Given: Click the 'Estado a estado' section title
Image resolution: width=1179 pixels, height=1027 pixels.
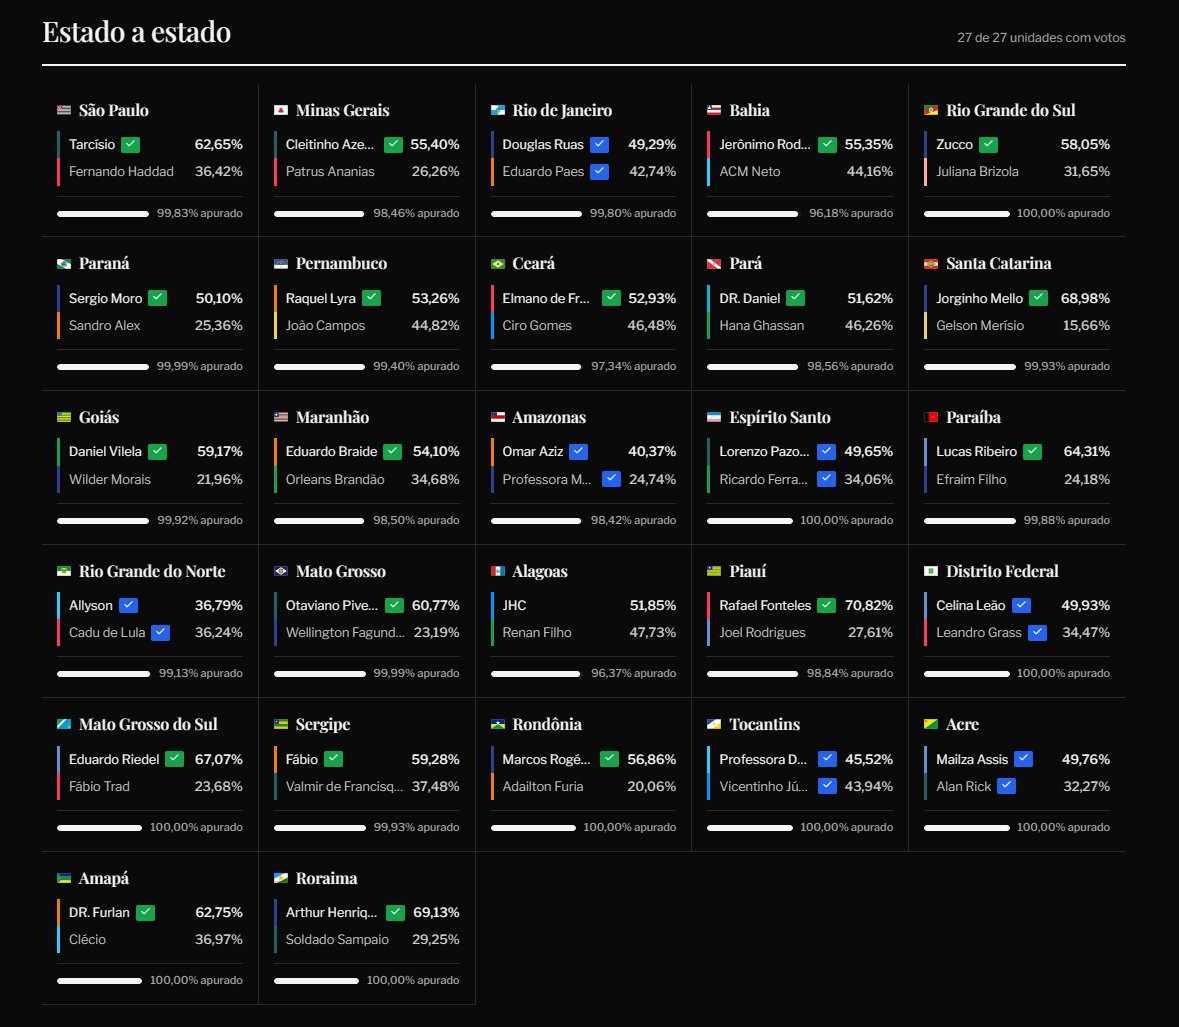Looking at the screenshot, I should click(x=136, y=32).
